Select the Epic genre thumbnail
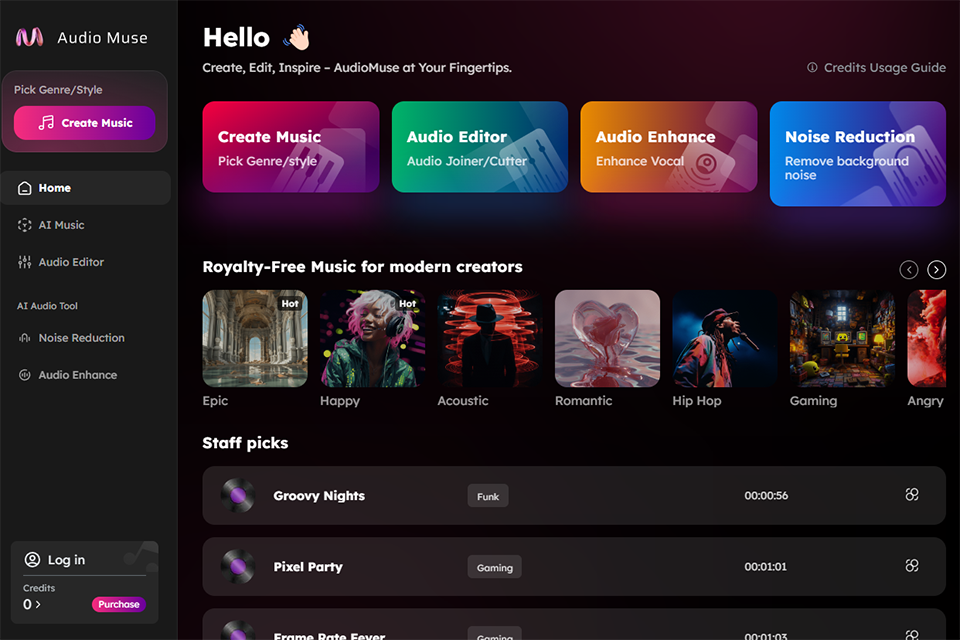The height and width of the screenshot is (640, 960). (x=255, y=339)
